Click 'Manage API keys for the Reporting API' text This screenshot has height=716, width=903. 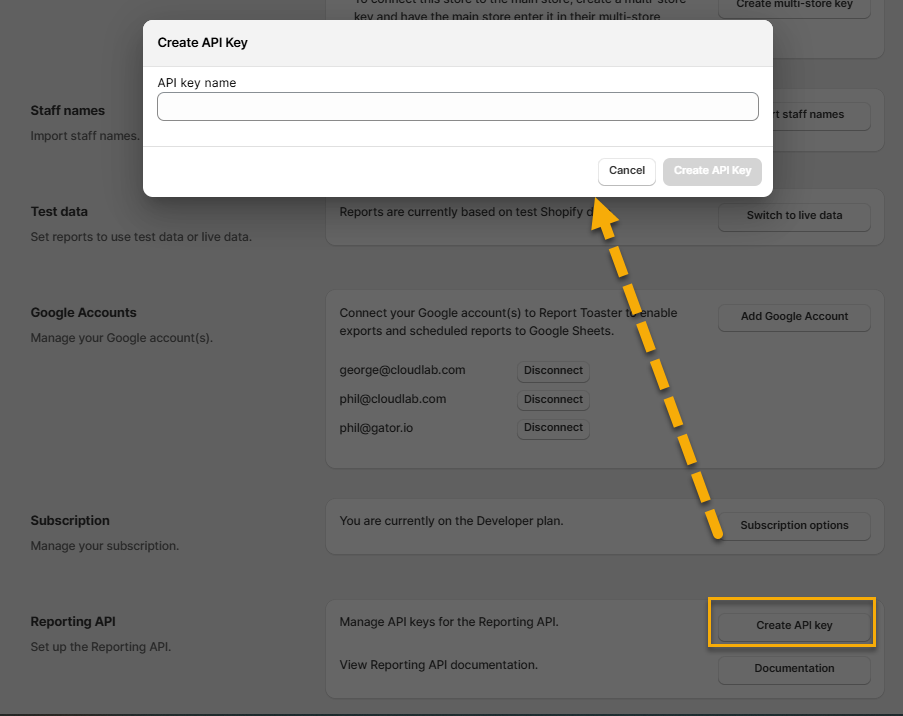coord(449,622)
